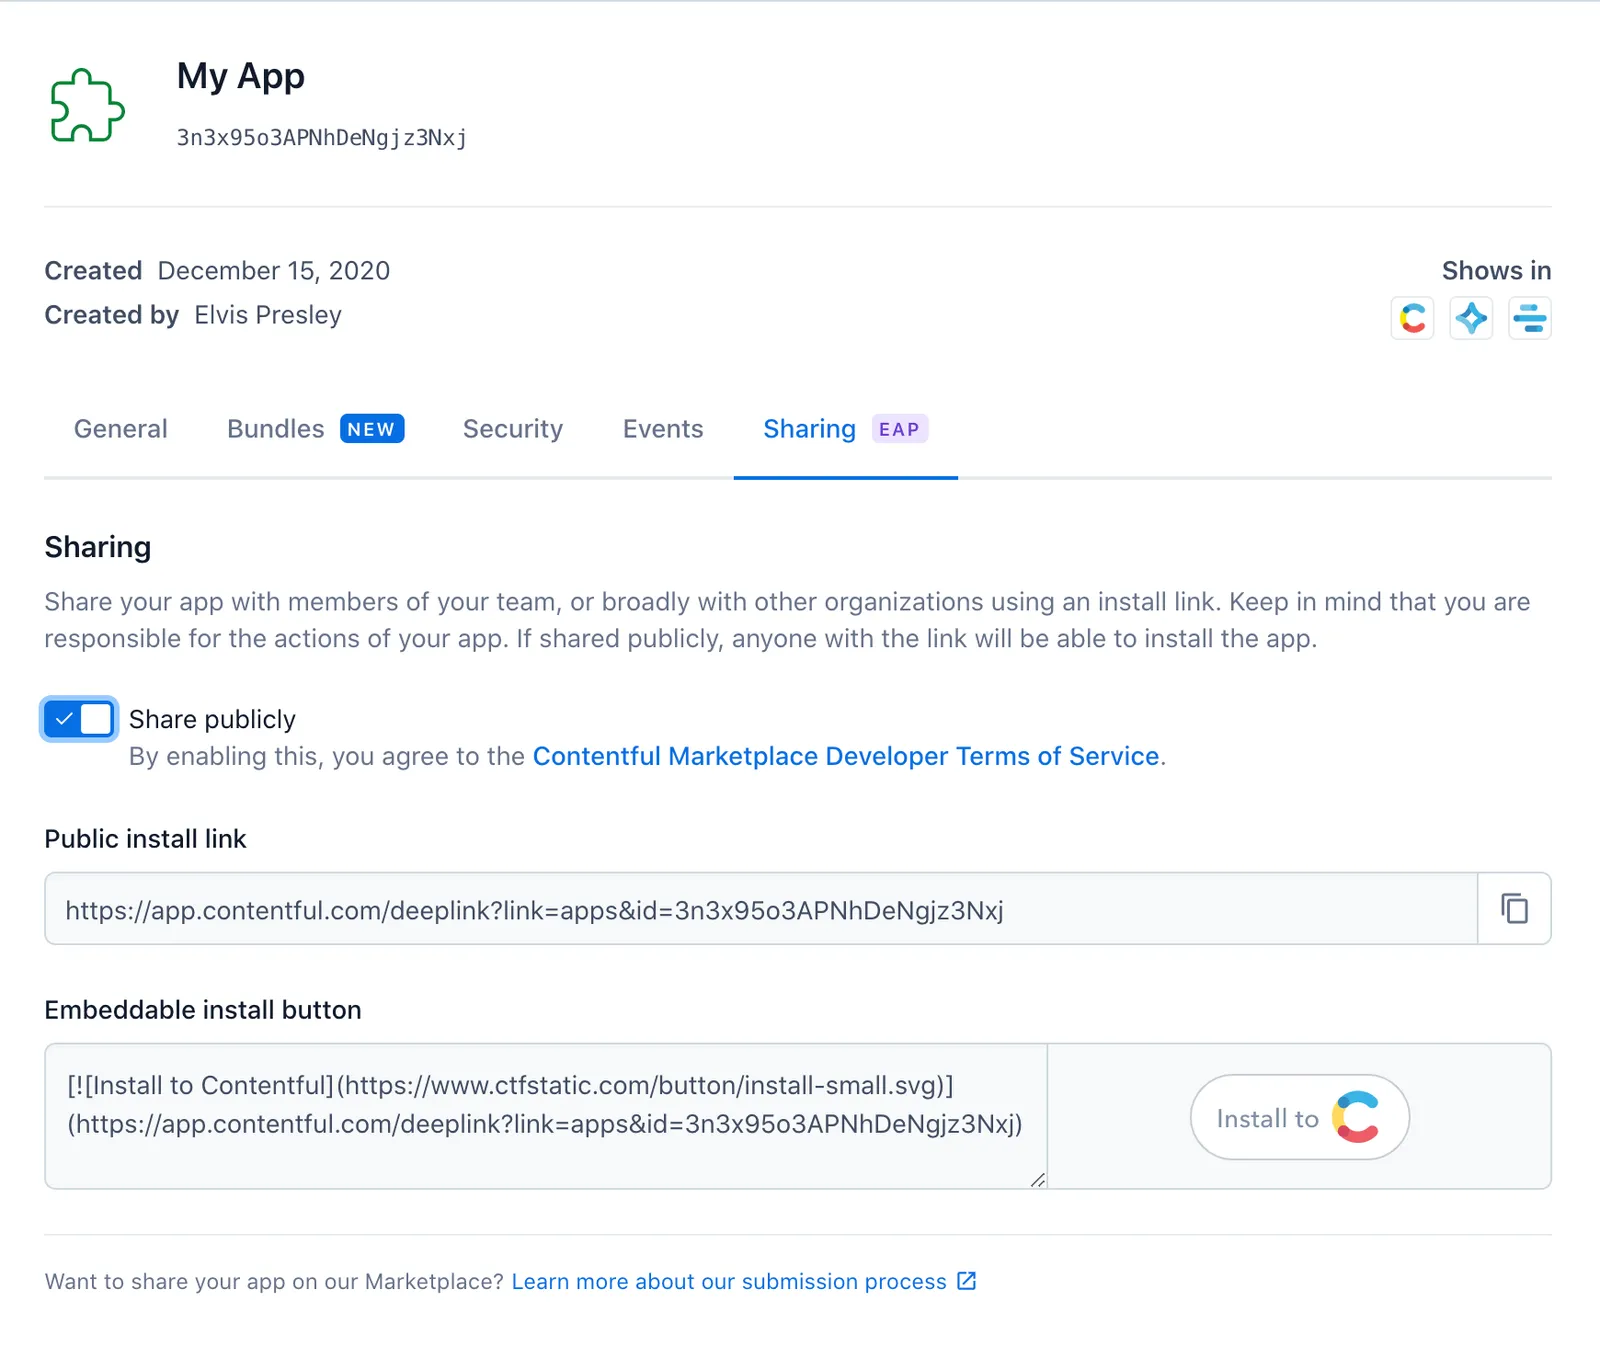Click the Install to Contentful button preview
The width and height of the screenshot is (1600, 1357).
pos(1299,1117)
